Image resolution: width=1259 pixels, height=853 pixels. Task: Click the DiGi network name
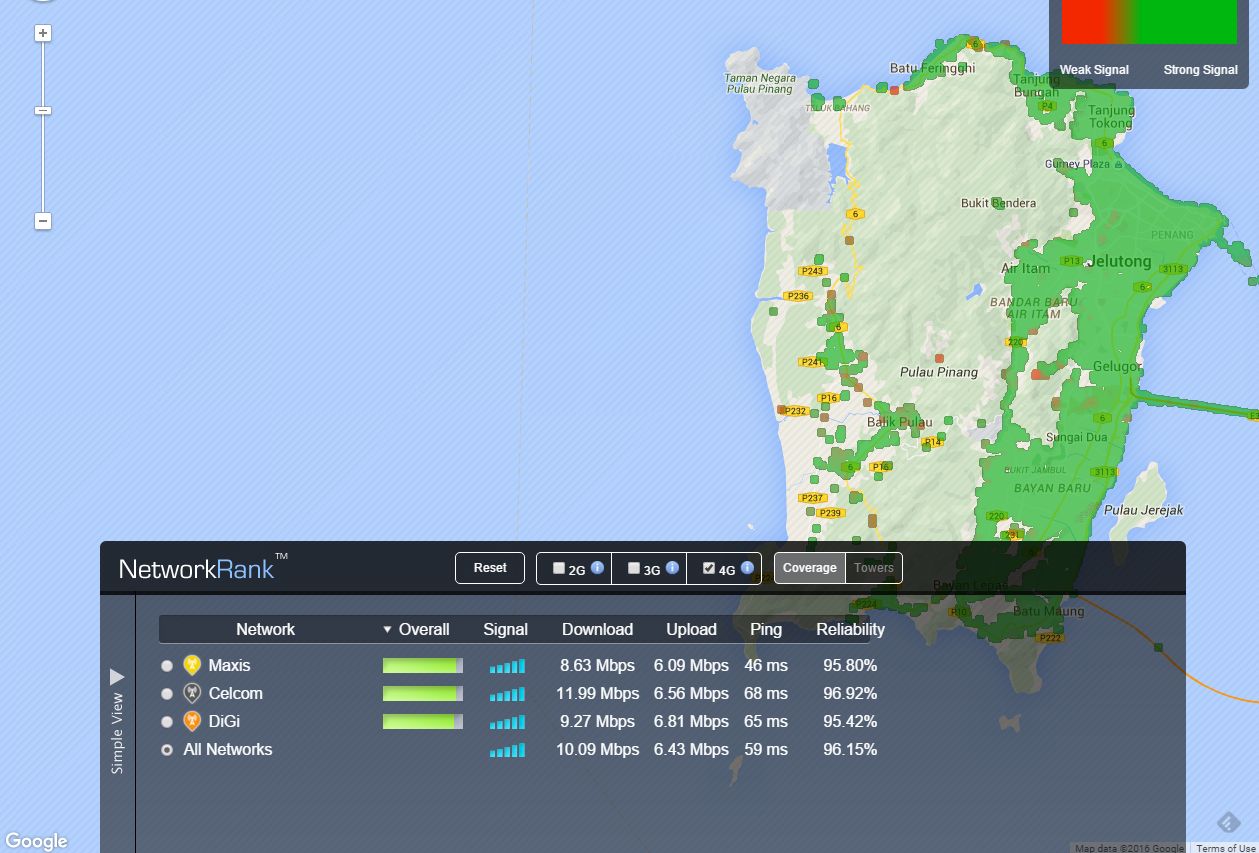point(224,721)
